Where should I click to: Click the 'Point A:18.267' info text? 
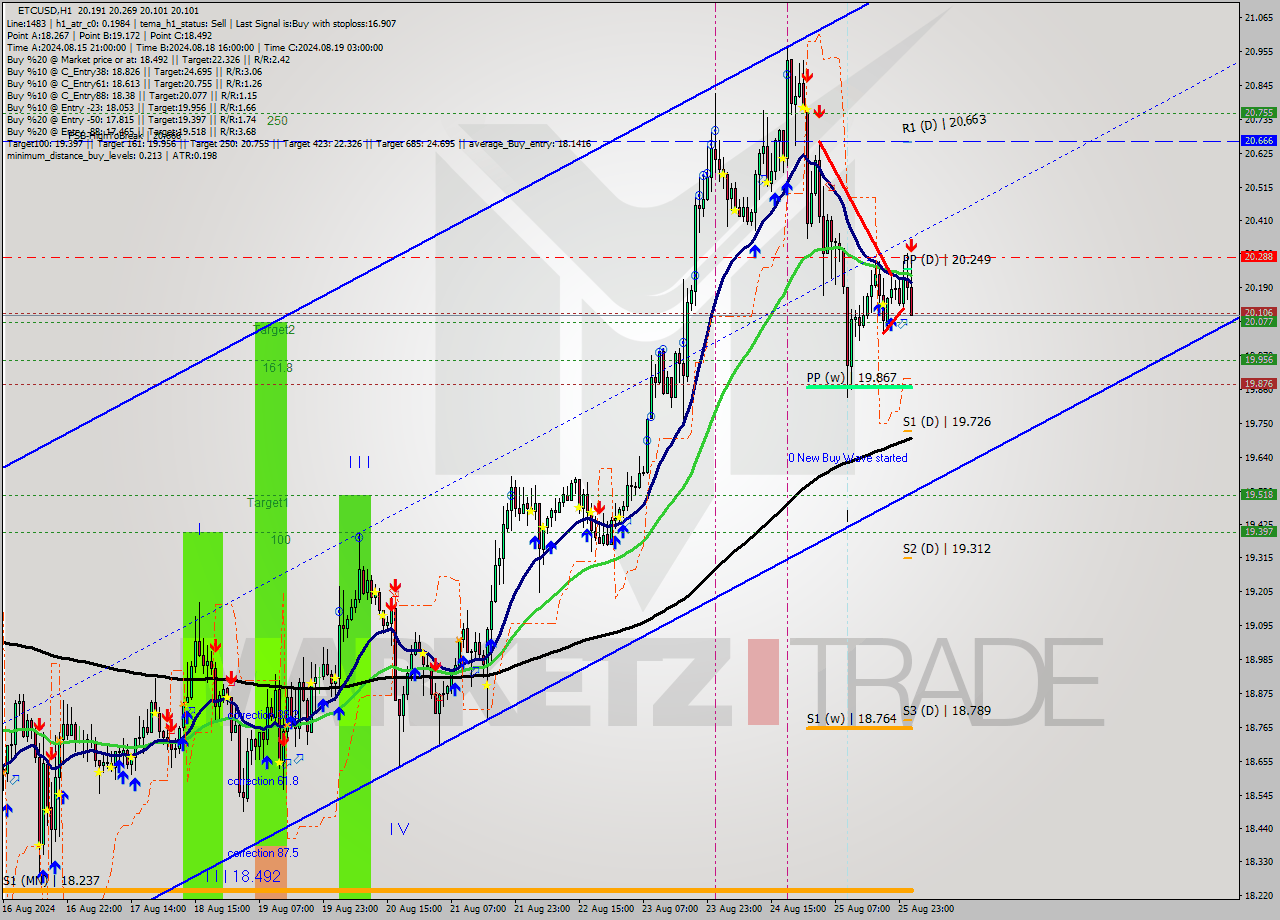39,35
